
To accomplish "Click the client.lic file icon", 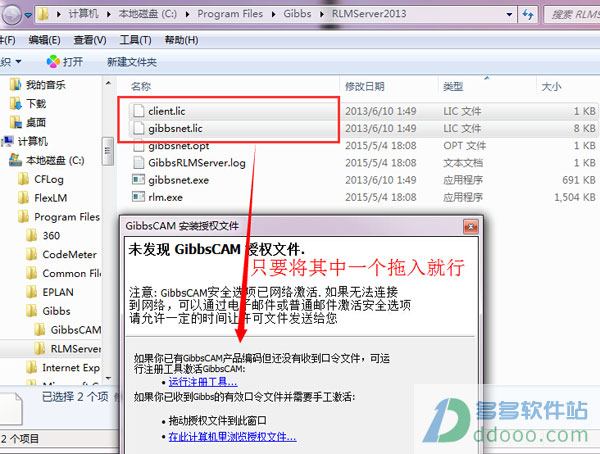I will coord(138,111).
